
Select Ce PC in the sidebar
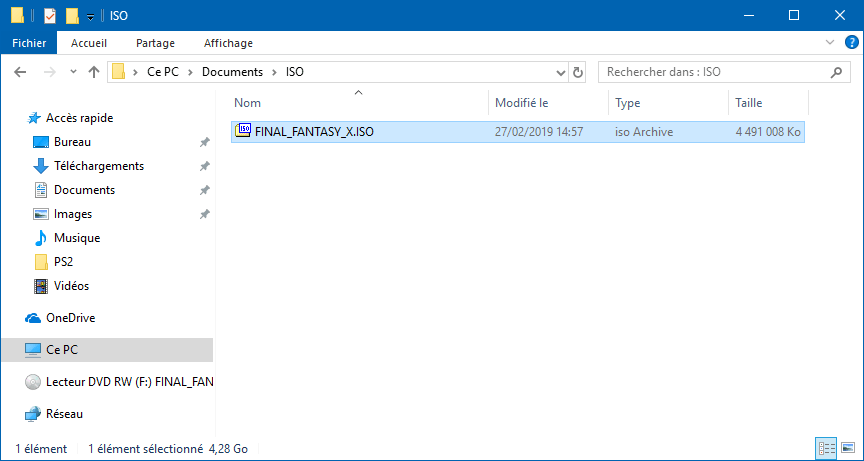[x=107, y=350]
